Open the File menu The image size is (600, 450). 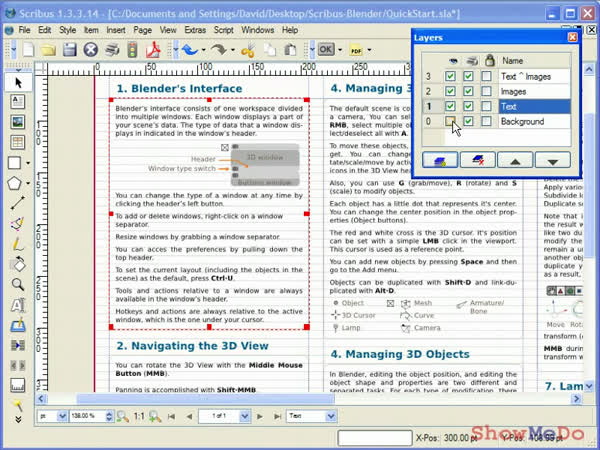[24, 30]
